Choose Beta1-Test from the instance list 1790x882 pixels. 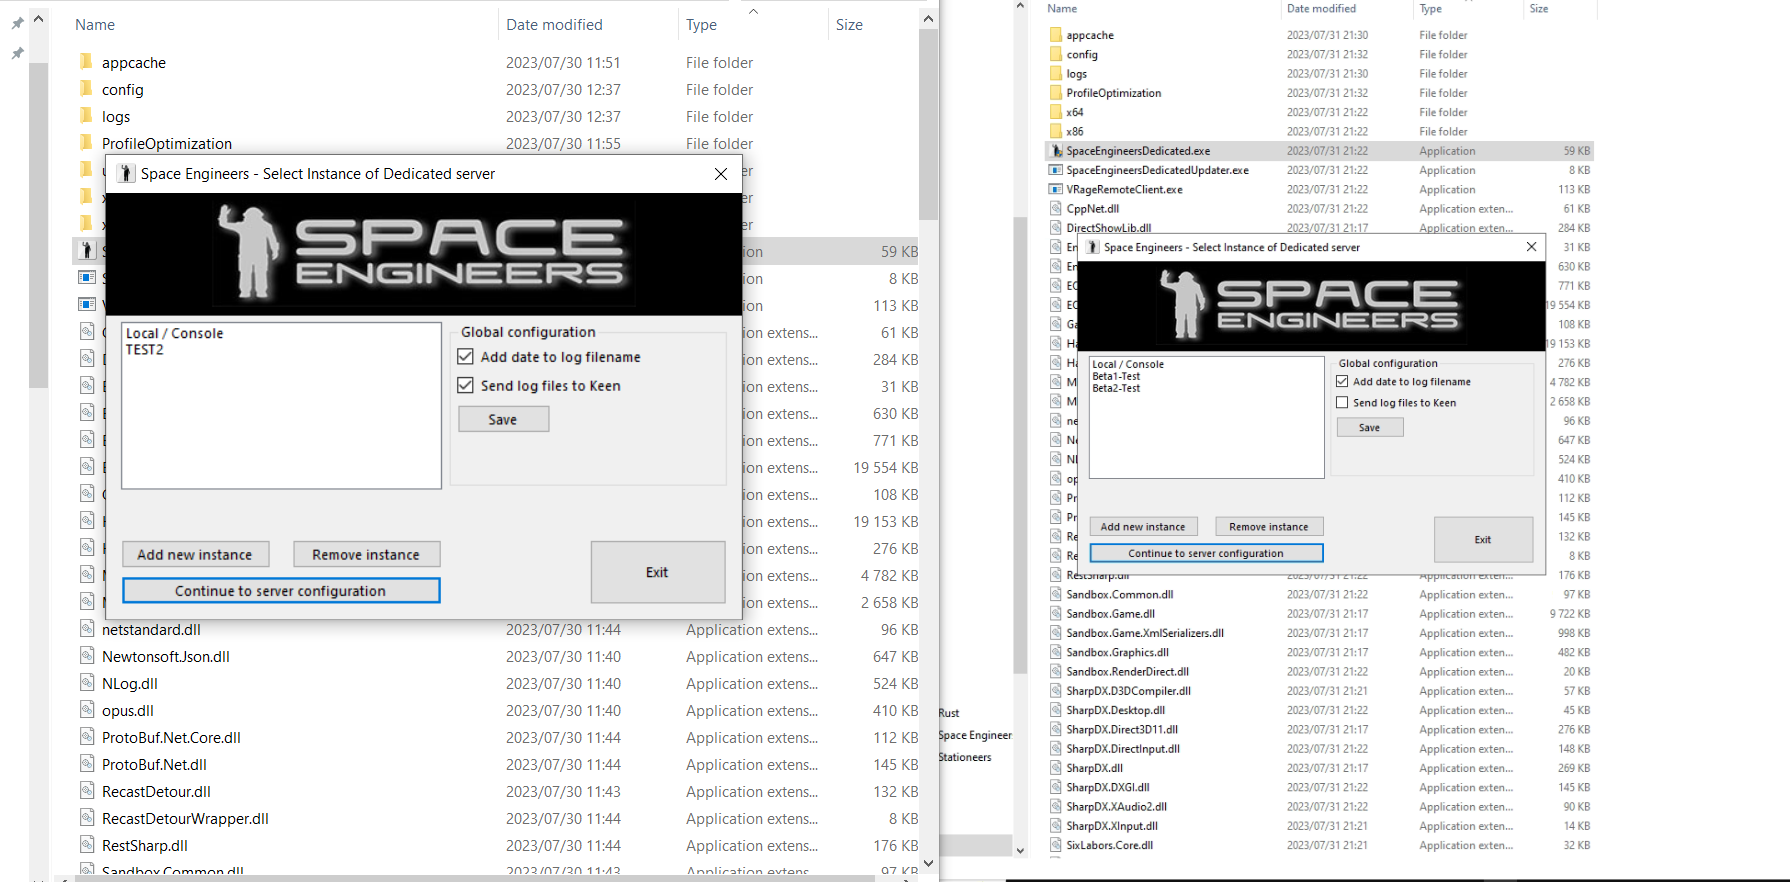pos(1116,376)
